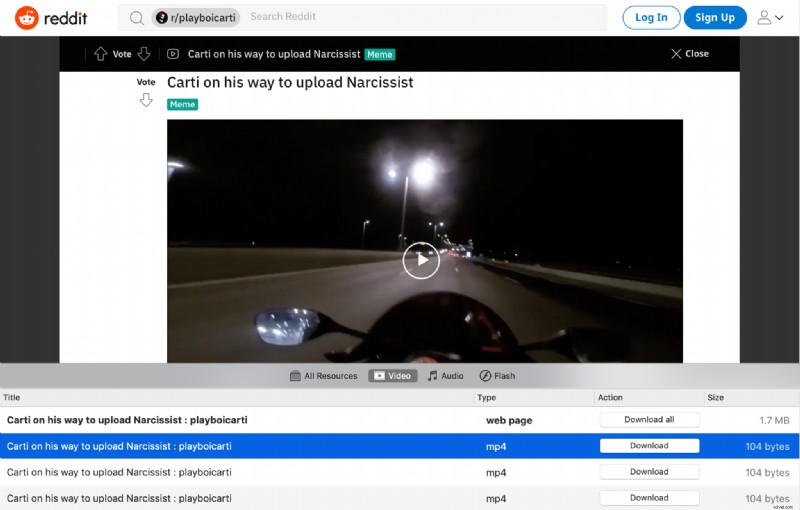Upvote using the arrow in the black header
This screenshot has width=800, height=510.
click(x=101, y=54)
